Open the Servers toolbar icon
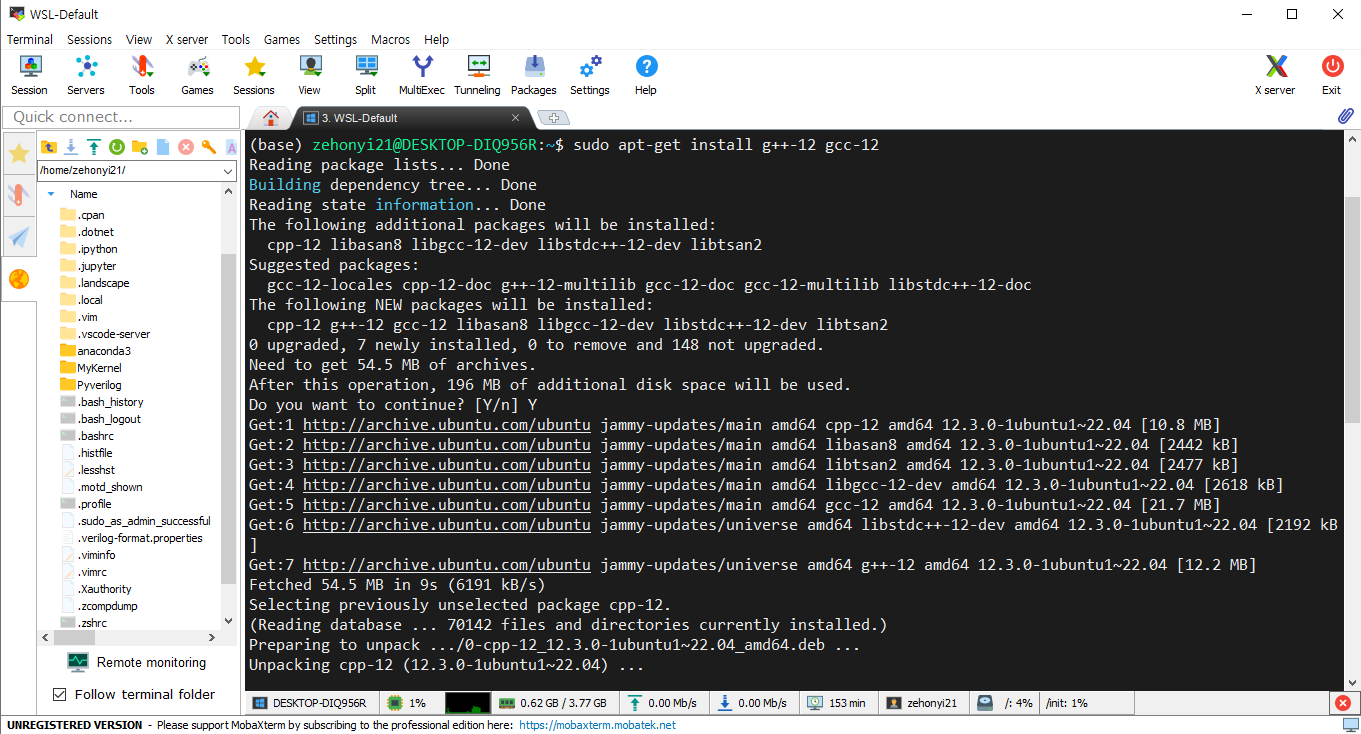 coord(86,75)
